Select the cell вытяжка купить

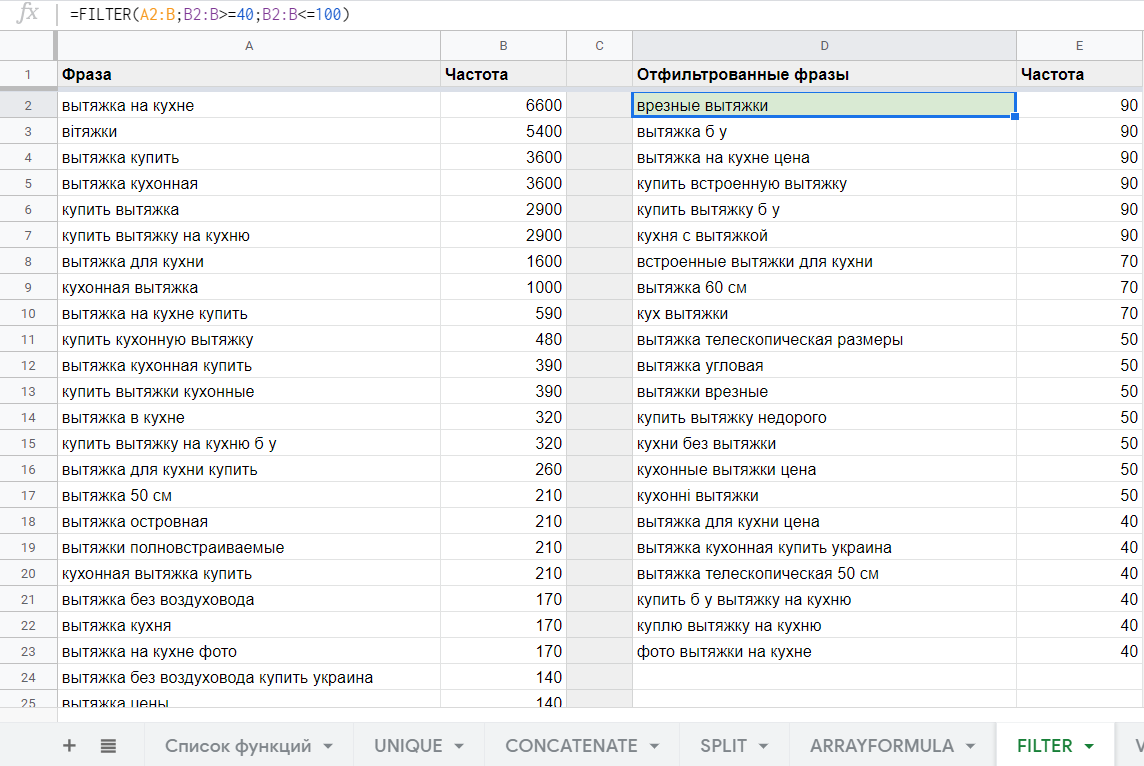point(249,158)
